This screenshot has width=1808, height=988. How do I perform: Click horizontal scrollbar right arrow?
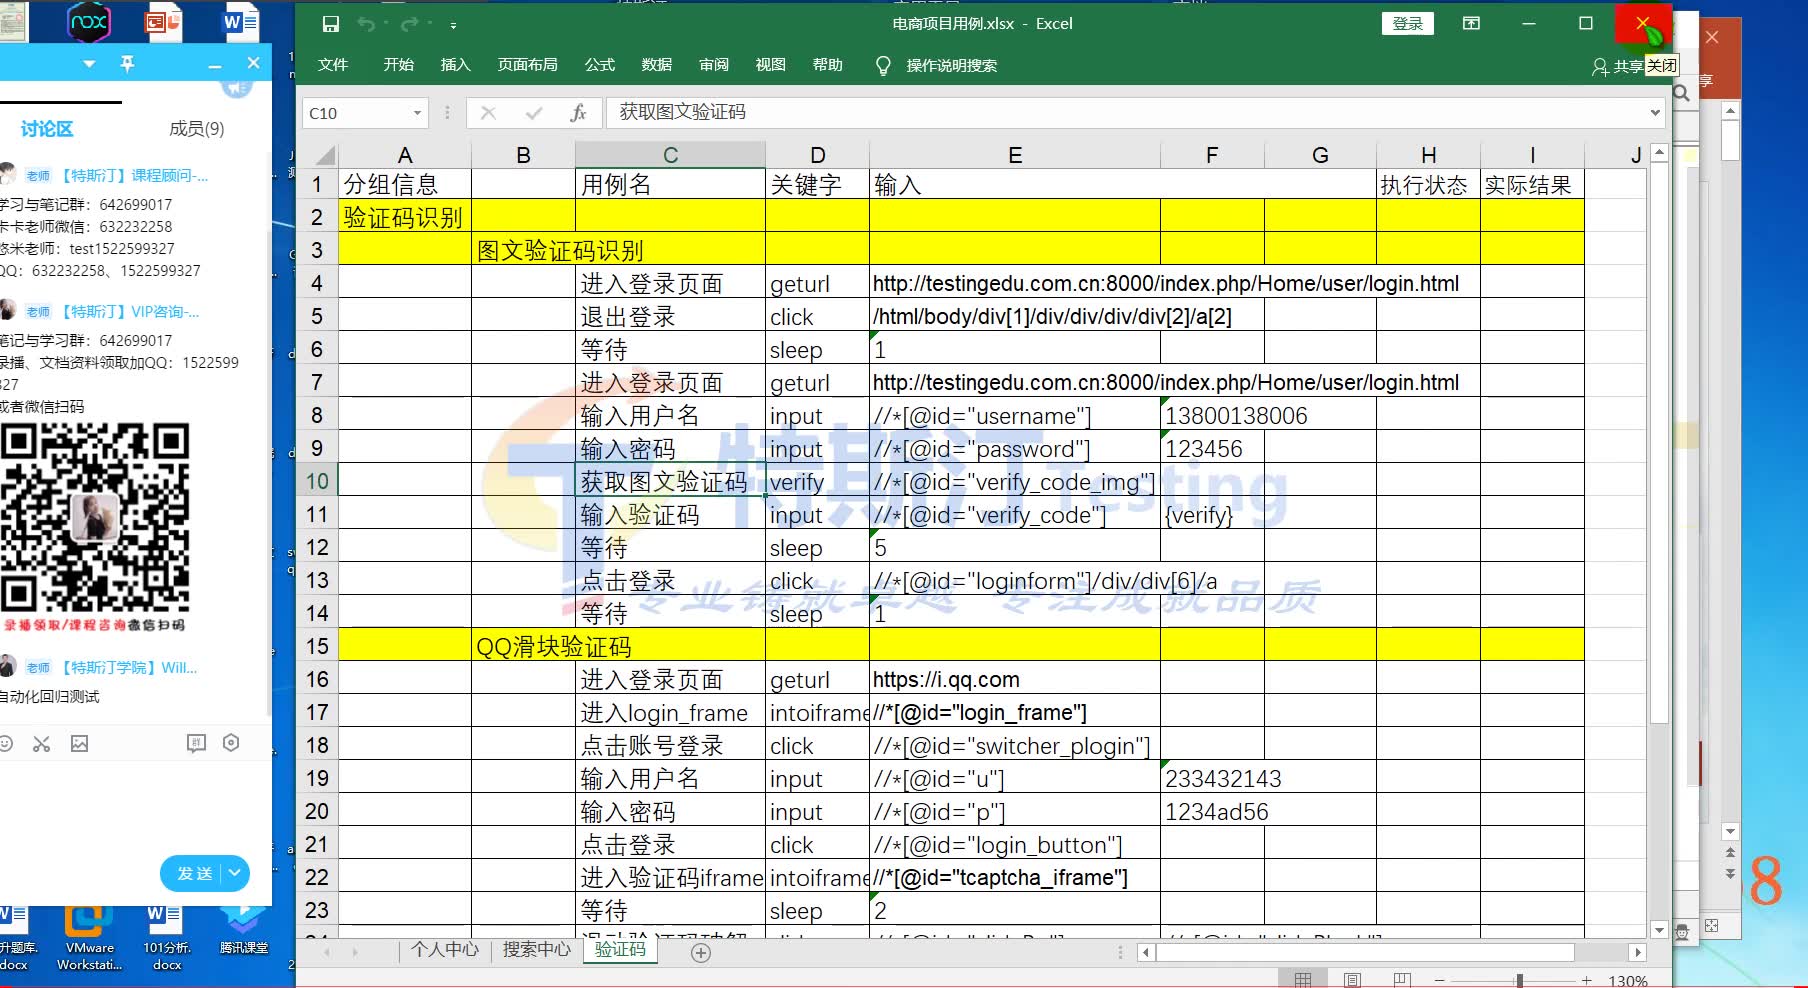pos(1636,953)
